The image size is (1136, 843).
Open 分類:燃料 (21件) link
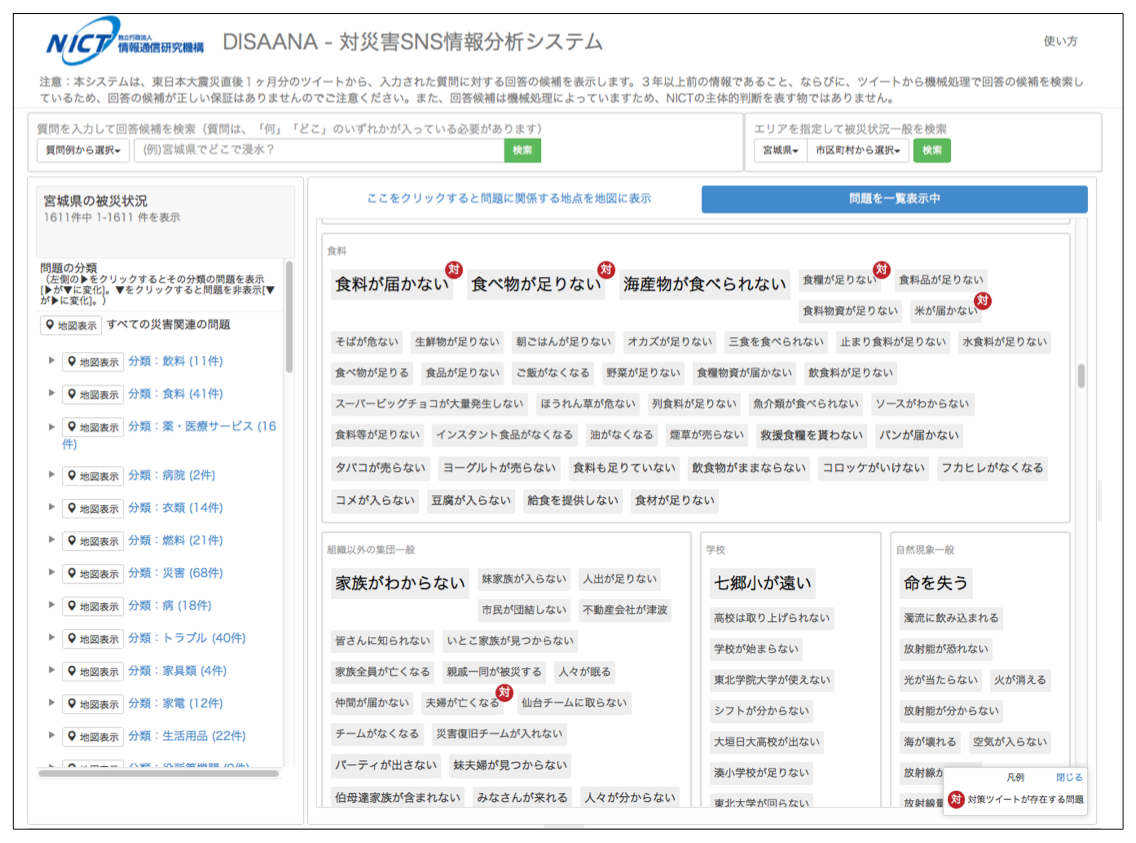pos(175,540)
